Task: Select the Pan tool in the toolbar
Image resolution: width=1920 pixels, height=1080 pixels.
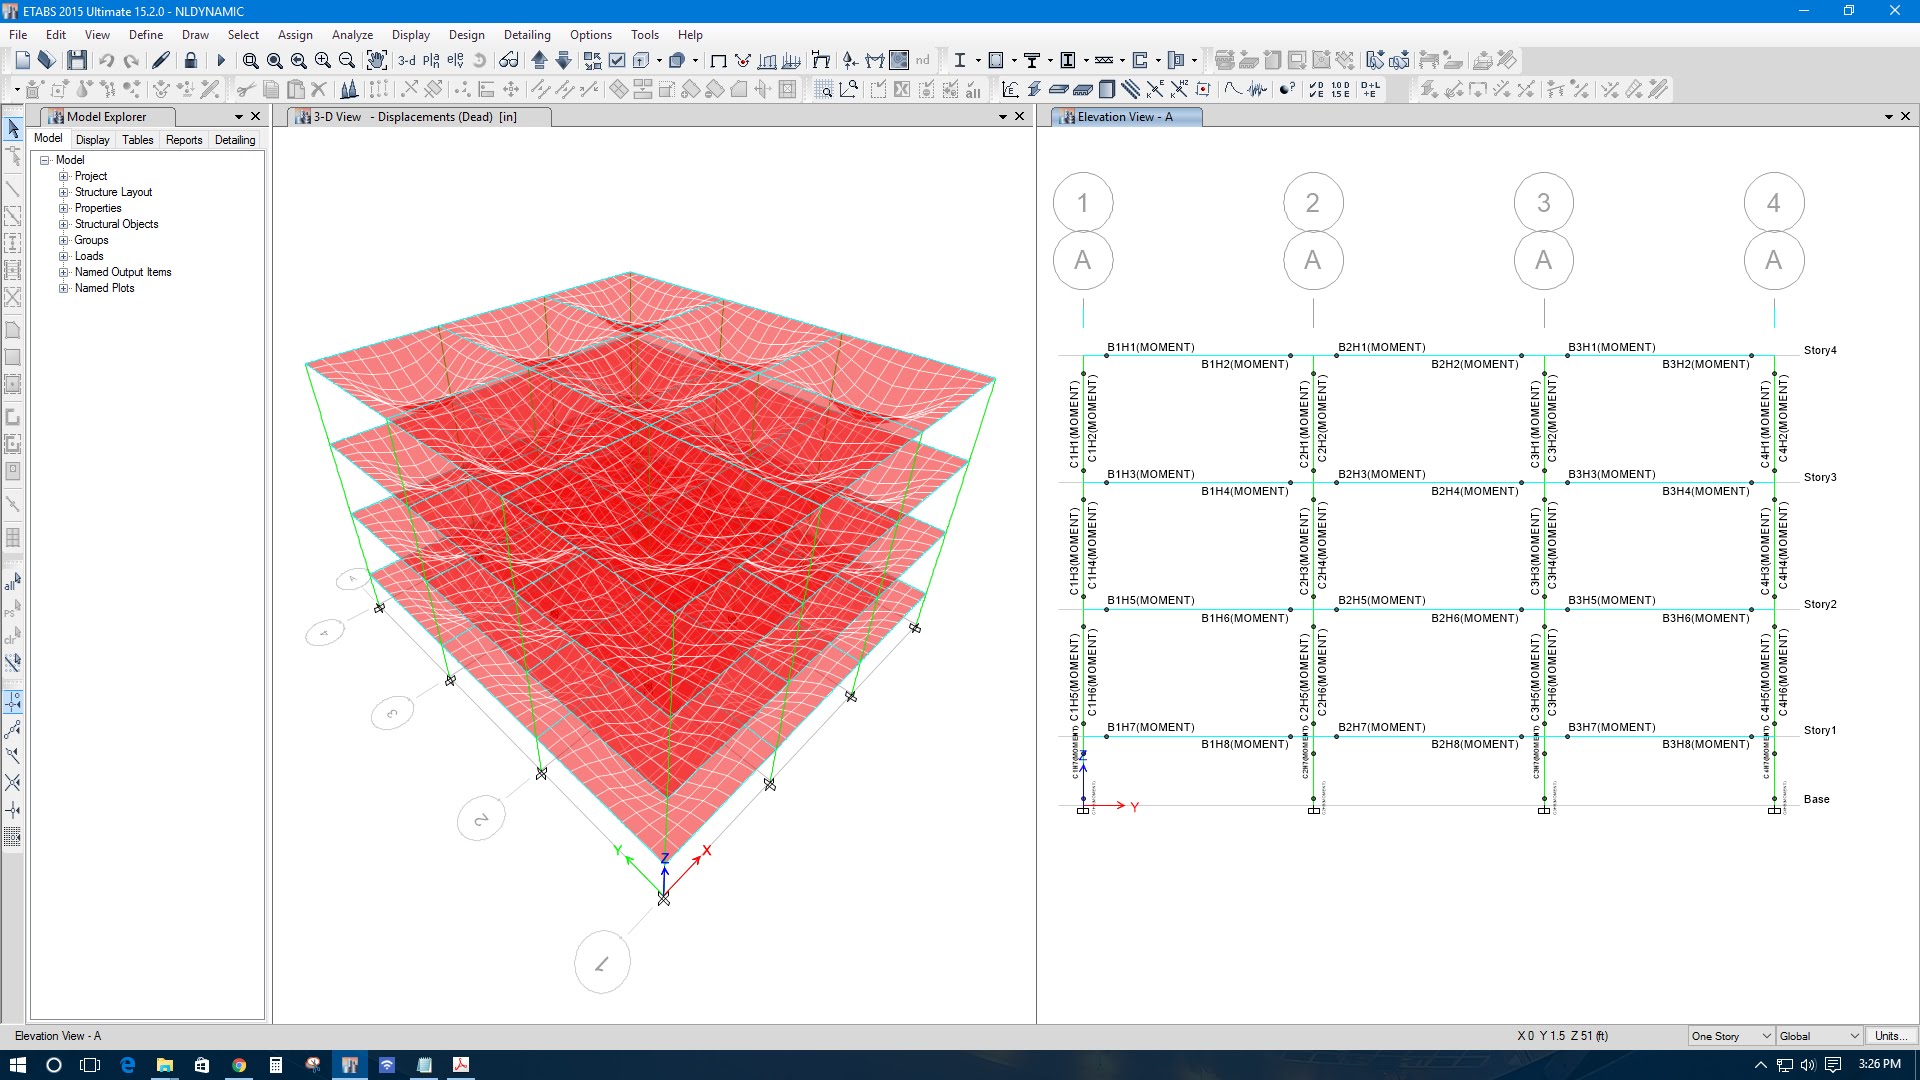Action: pyautogui.click(x=377, y=59)
